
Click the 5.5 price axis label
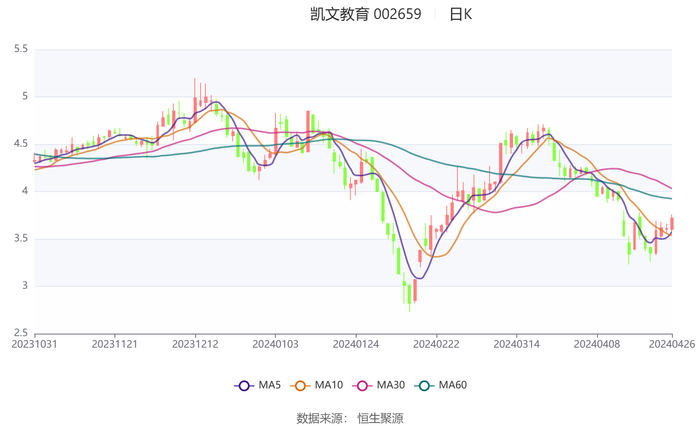(x=20, y=49)
